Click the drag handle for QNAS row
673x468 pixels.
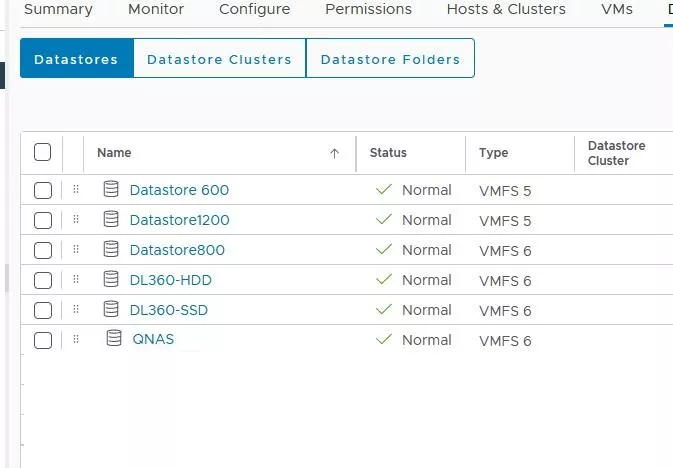pos(76,339)
